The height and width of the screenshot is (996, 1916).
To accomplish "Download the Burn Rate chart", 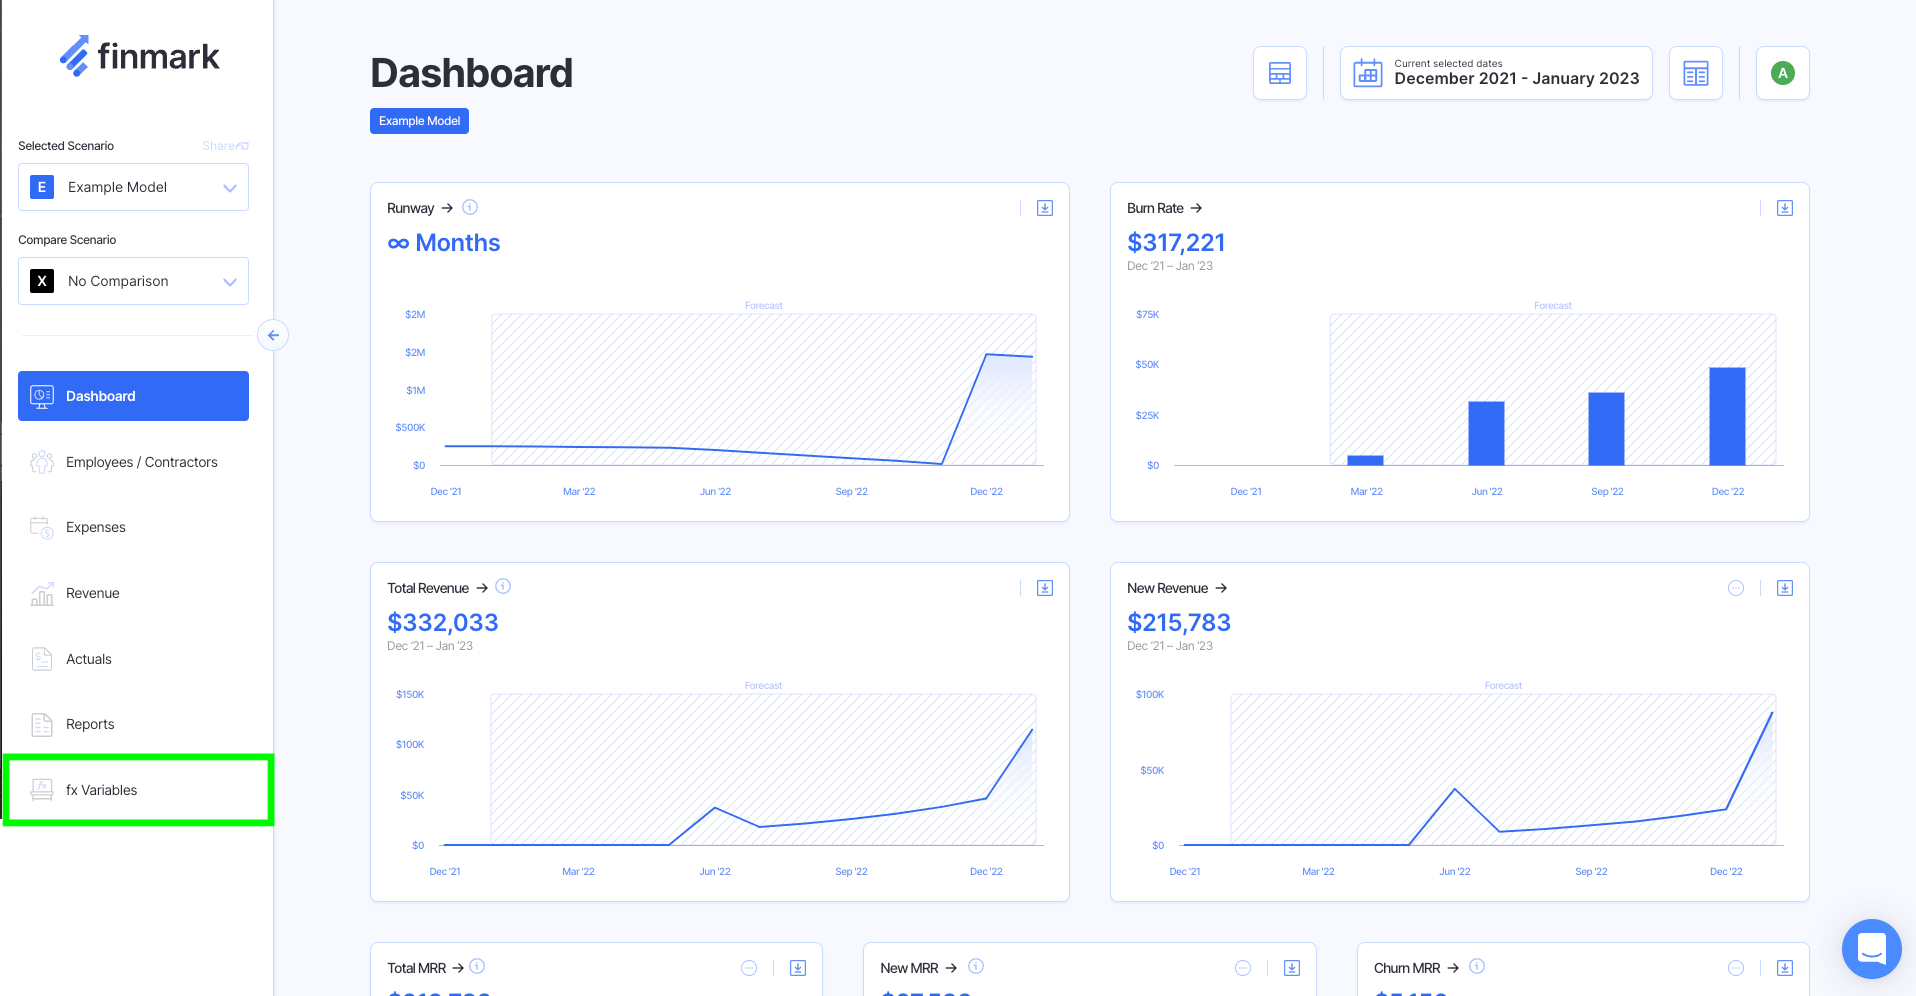I will [x=1784, y=208].
